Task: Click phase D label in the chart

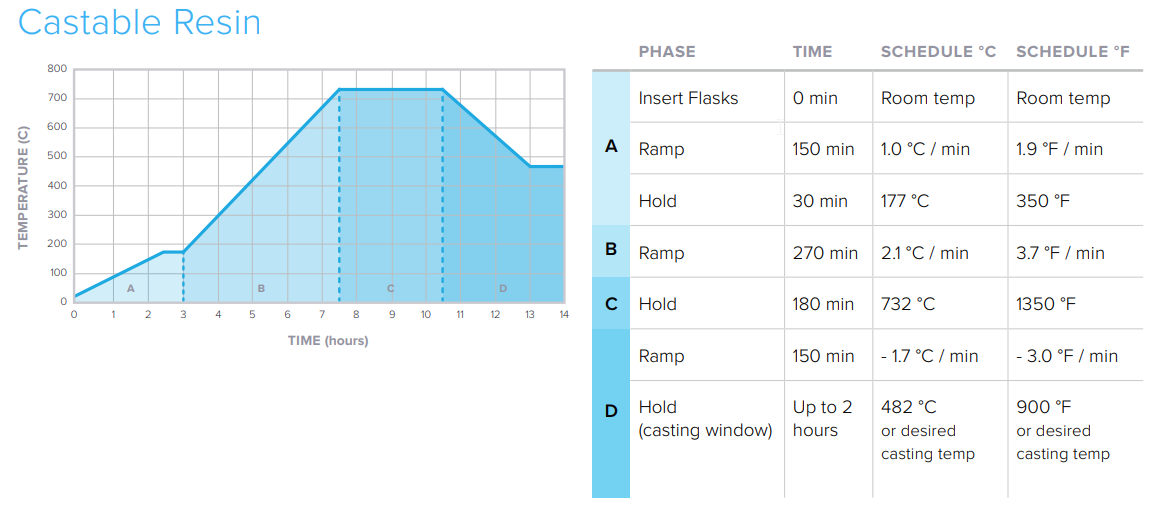Action: pos(503,289)
